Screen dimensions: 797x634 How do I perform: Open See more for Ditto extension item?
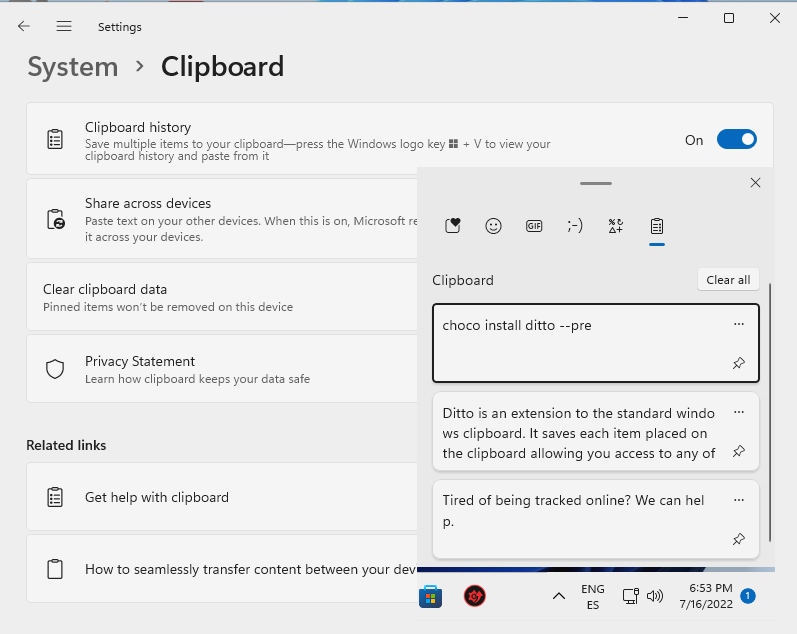pos(739,412)
